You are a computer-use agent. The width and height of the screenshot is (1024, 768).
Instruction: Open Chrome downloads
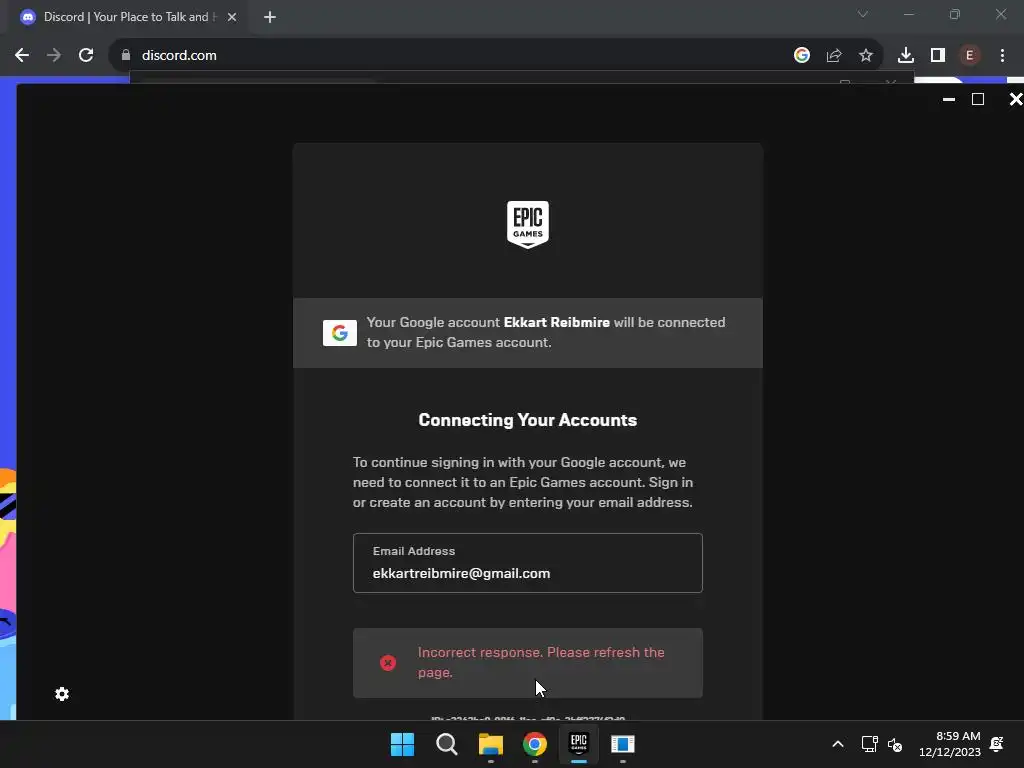point(906,56)
